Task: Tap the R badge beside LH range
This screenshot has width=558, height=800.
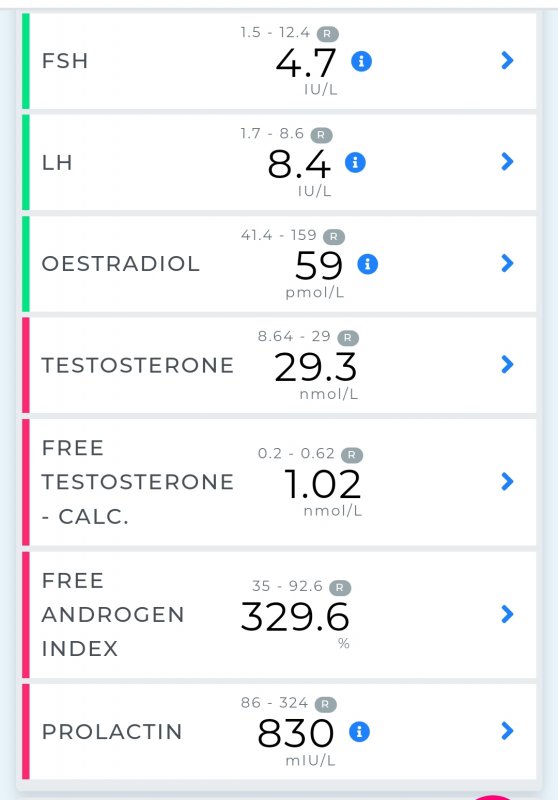Action: (x=321, y=135)
